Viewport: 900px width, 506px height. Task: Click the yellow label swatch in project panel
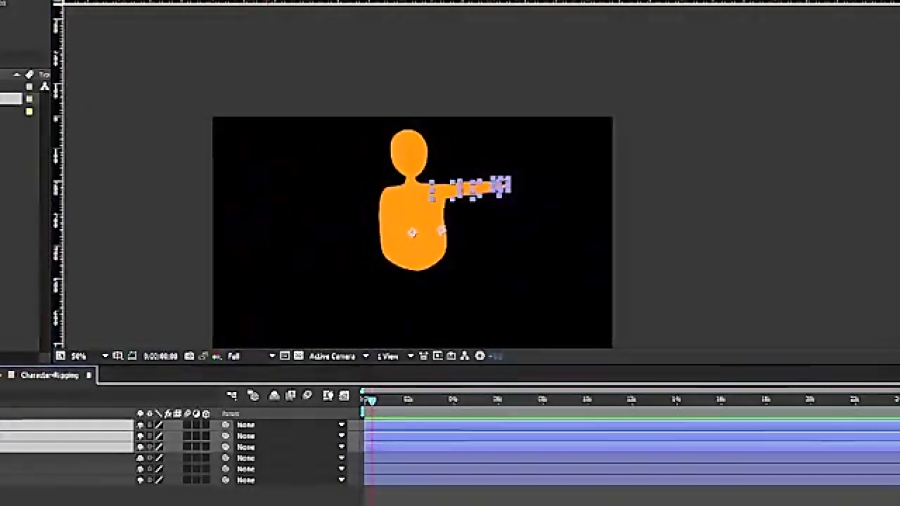point(29,112)
